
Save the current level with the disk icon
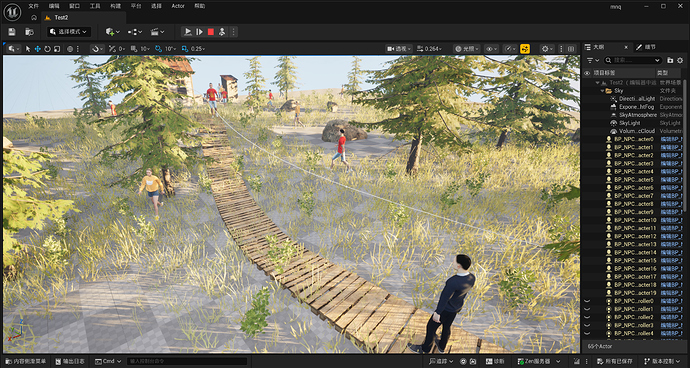click(12, 32)
